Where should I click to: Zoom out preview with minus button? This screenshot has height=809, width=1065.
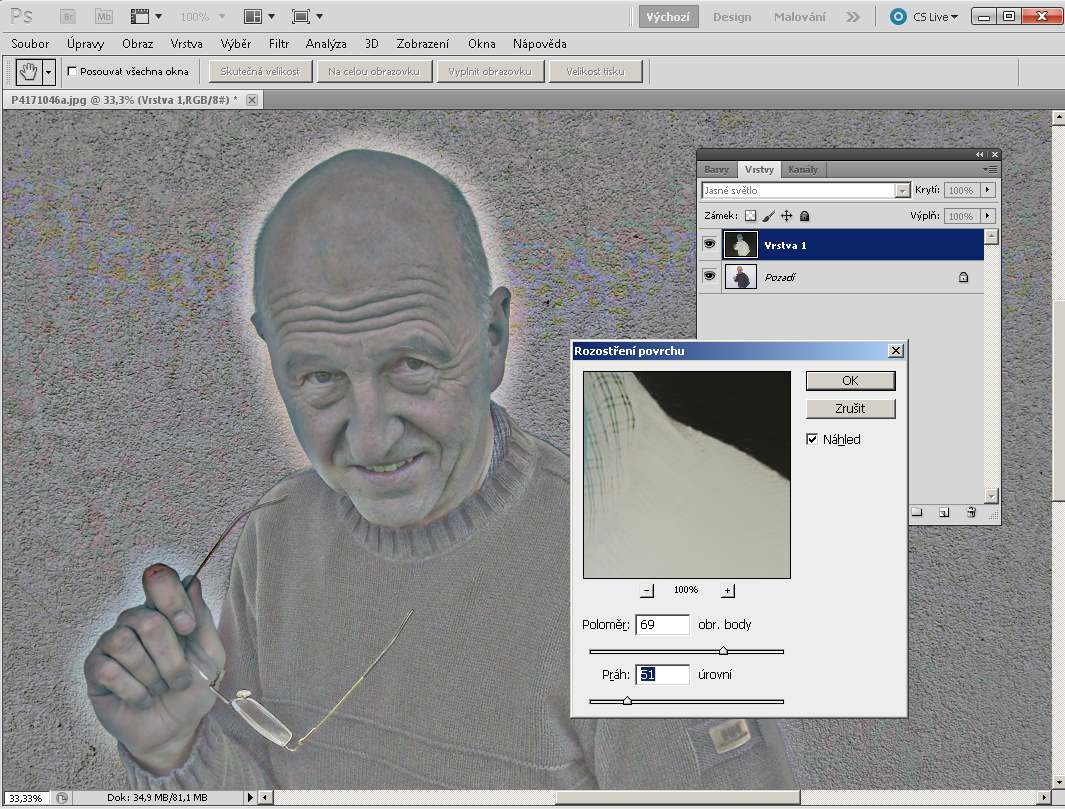(646, 590)
